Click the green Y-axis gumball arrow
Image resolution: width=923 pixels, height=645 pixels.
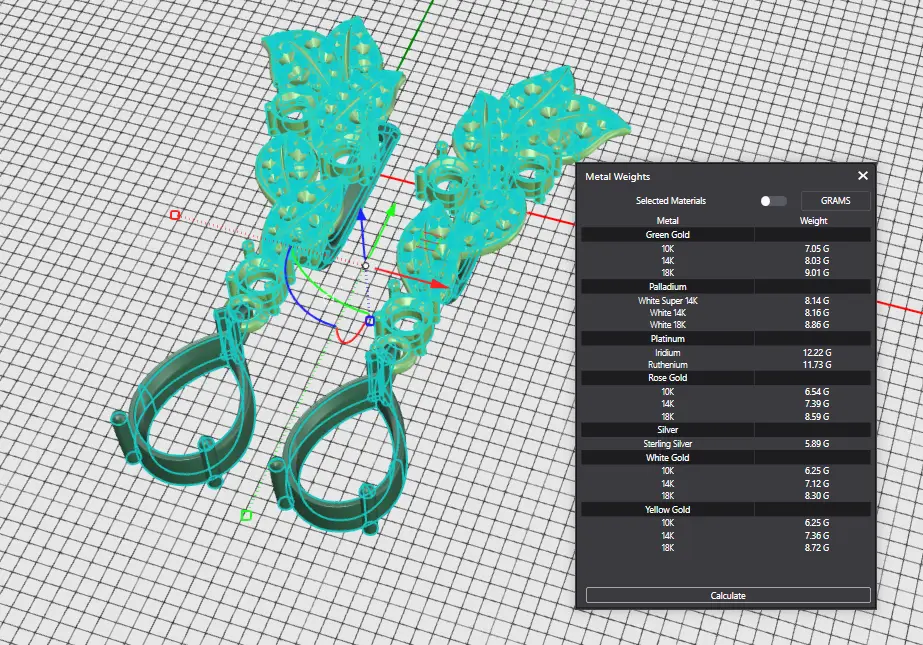(x=391, y=211)
